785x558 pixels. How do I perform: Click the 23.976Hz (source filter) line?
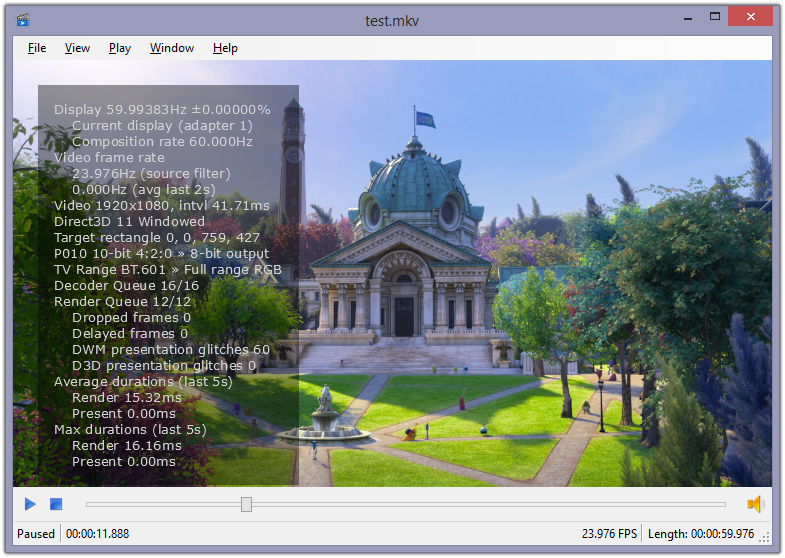pos(151,174)
